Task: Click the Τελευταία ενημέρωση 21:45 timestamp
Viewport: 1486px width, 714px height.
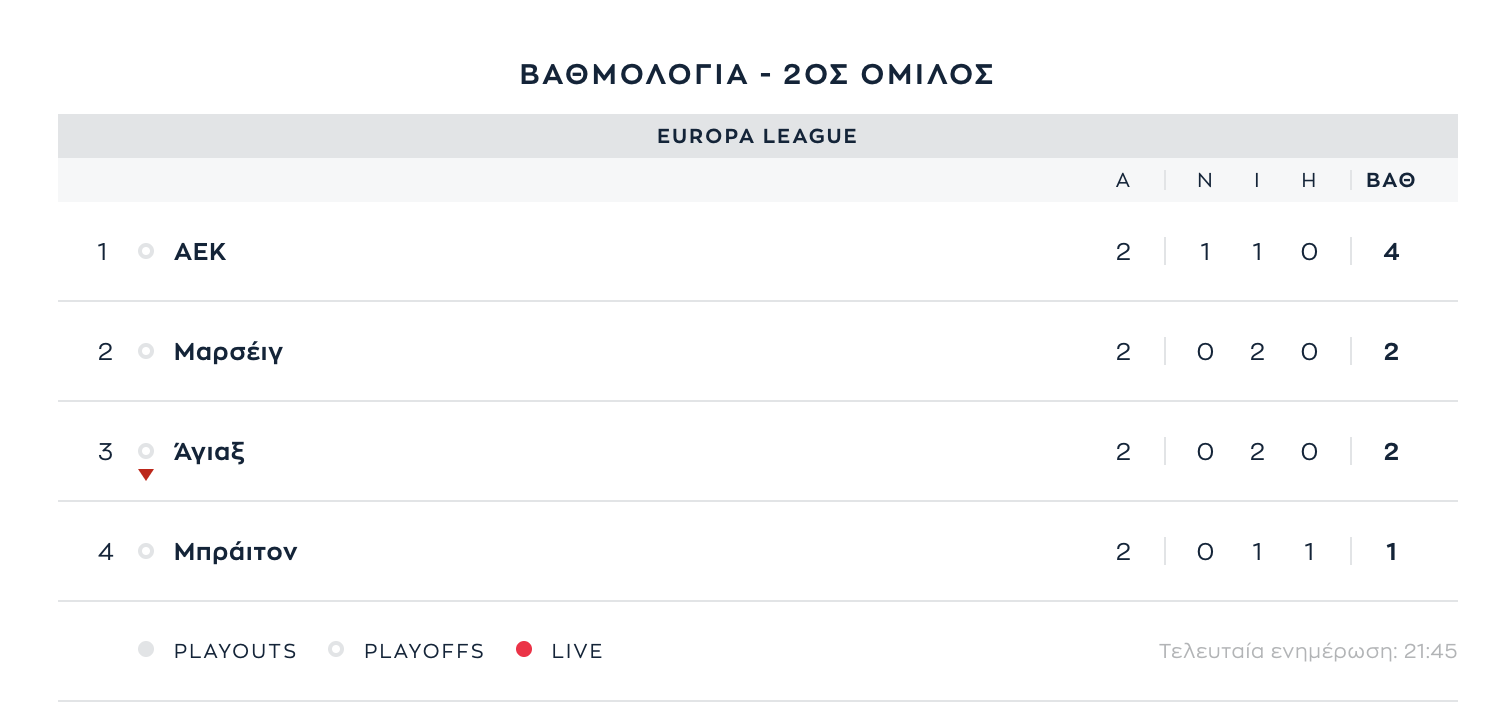Action: (x=1307, y=652)
